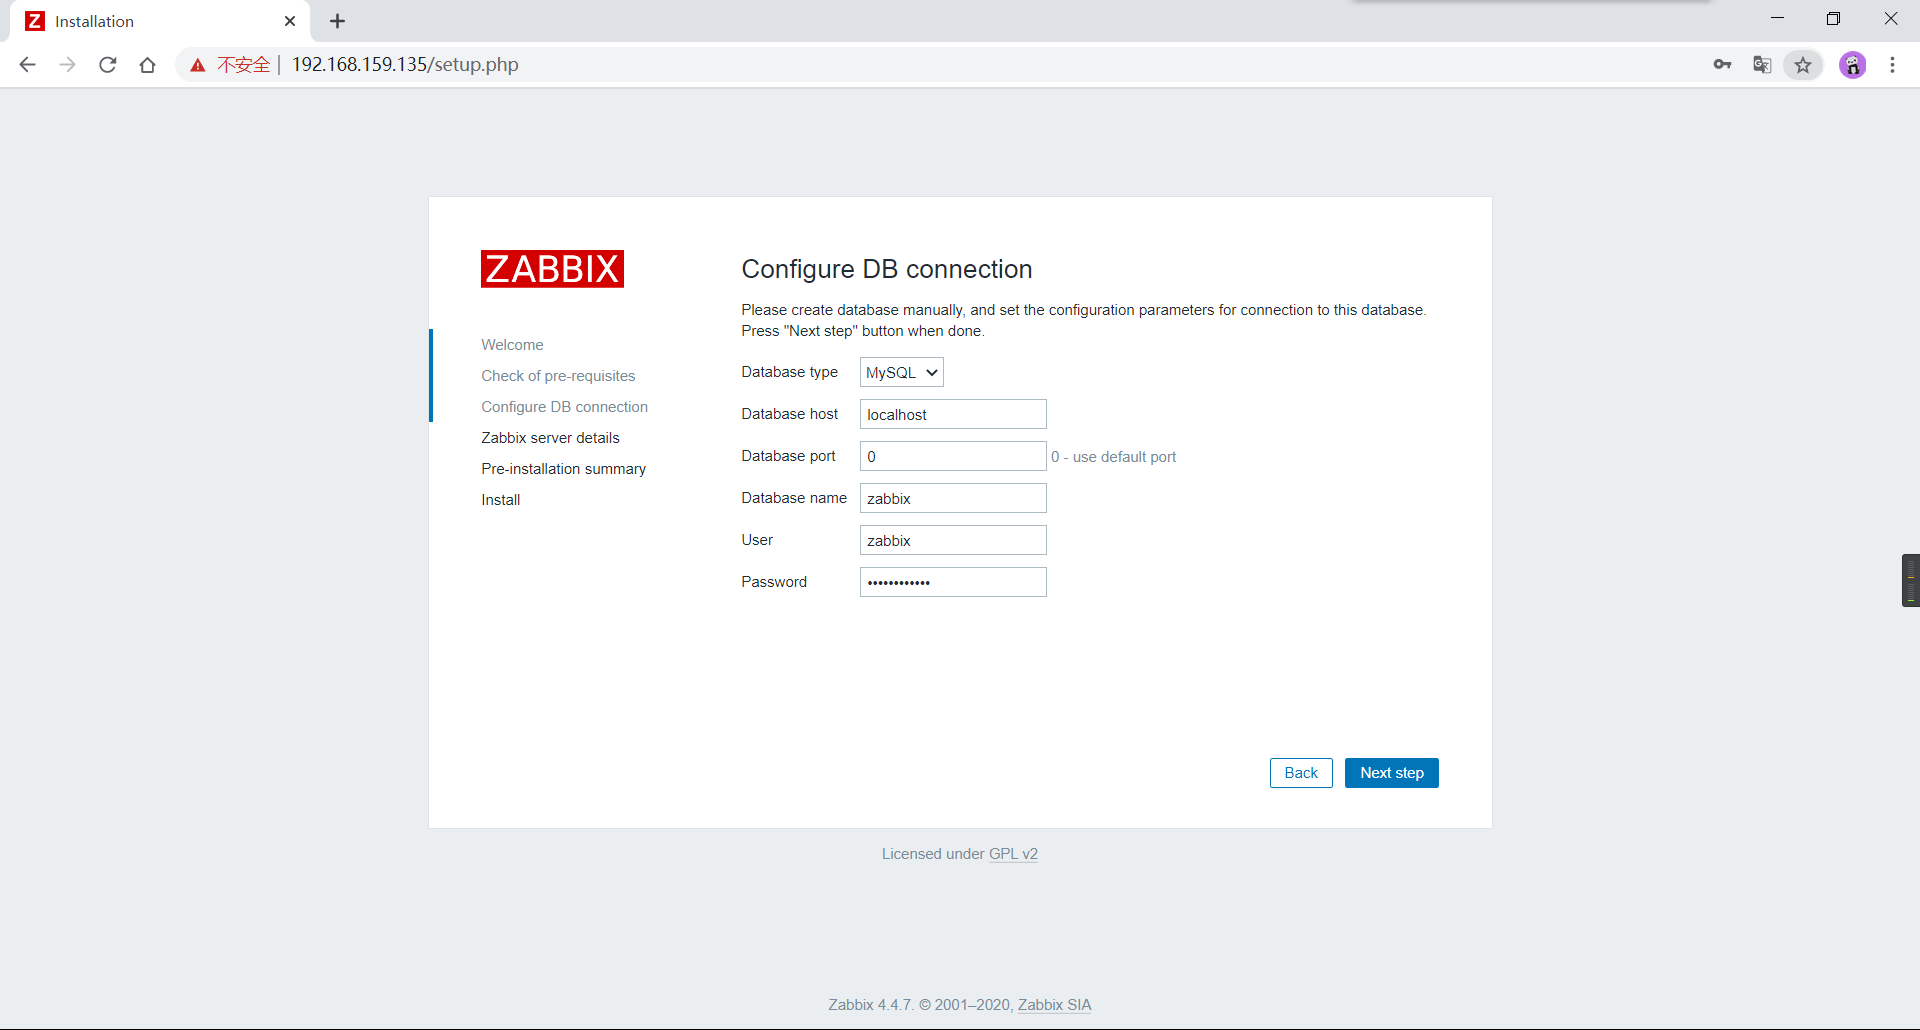This screenshot has height=1030, width=1920.
Task: Open the saved passwords key icon
Action: [1722, 65]
